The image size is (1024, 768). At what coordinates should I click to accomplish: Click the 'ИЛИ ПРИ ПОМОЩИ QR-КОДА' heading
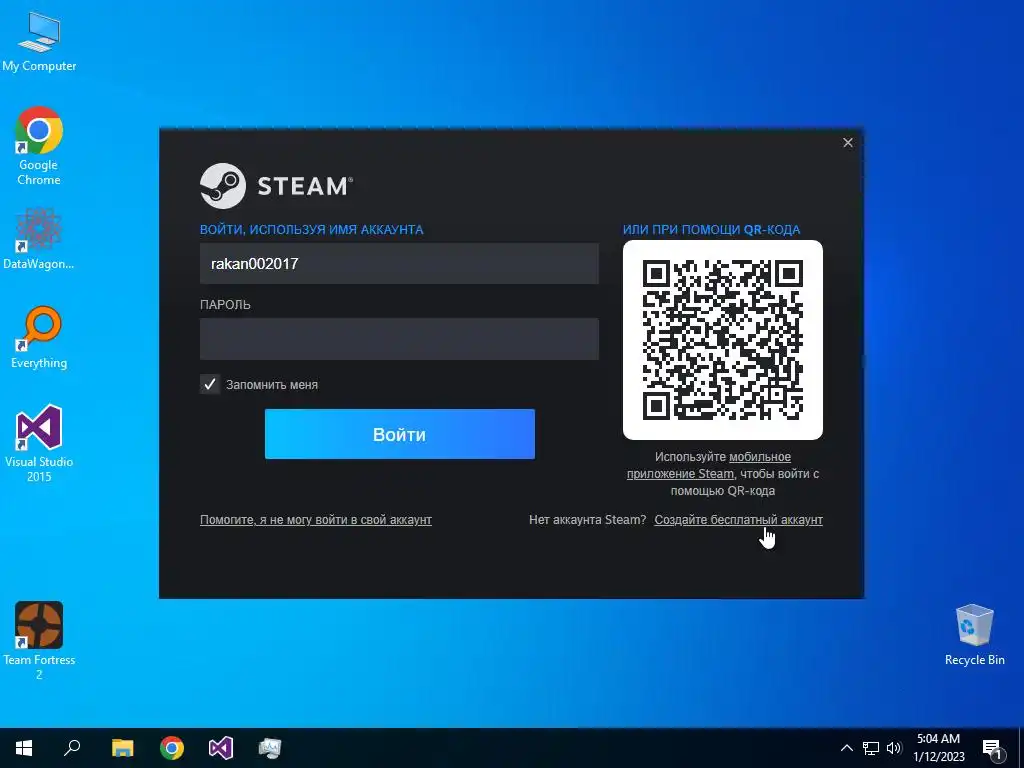click(x=711, y=230)
